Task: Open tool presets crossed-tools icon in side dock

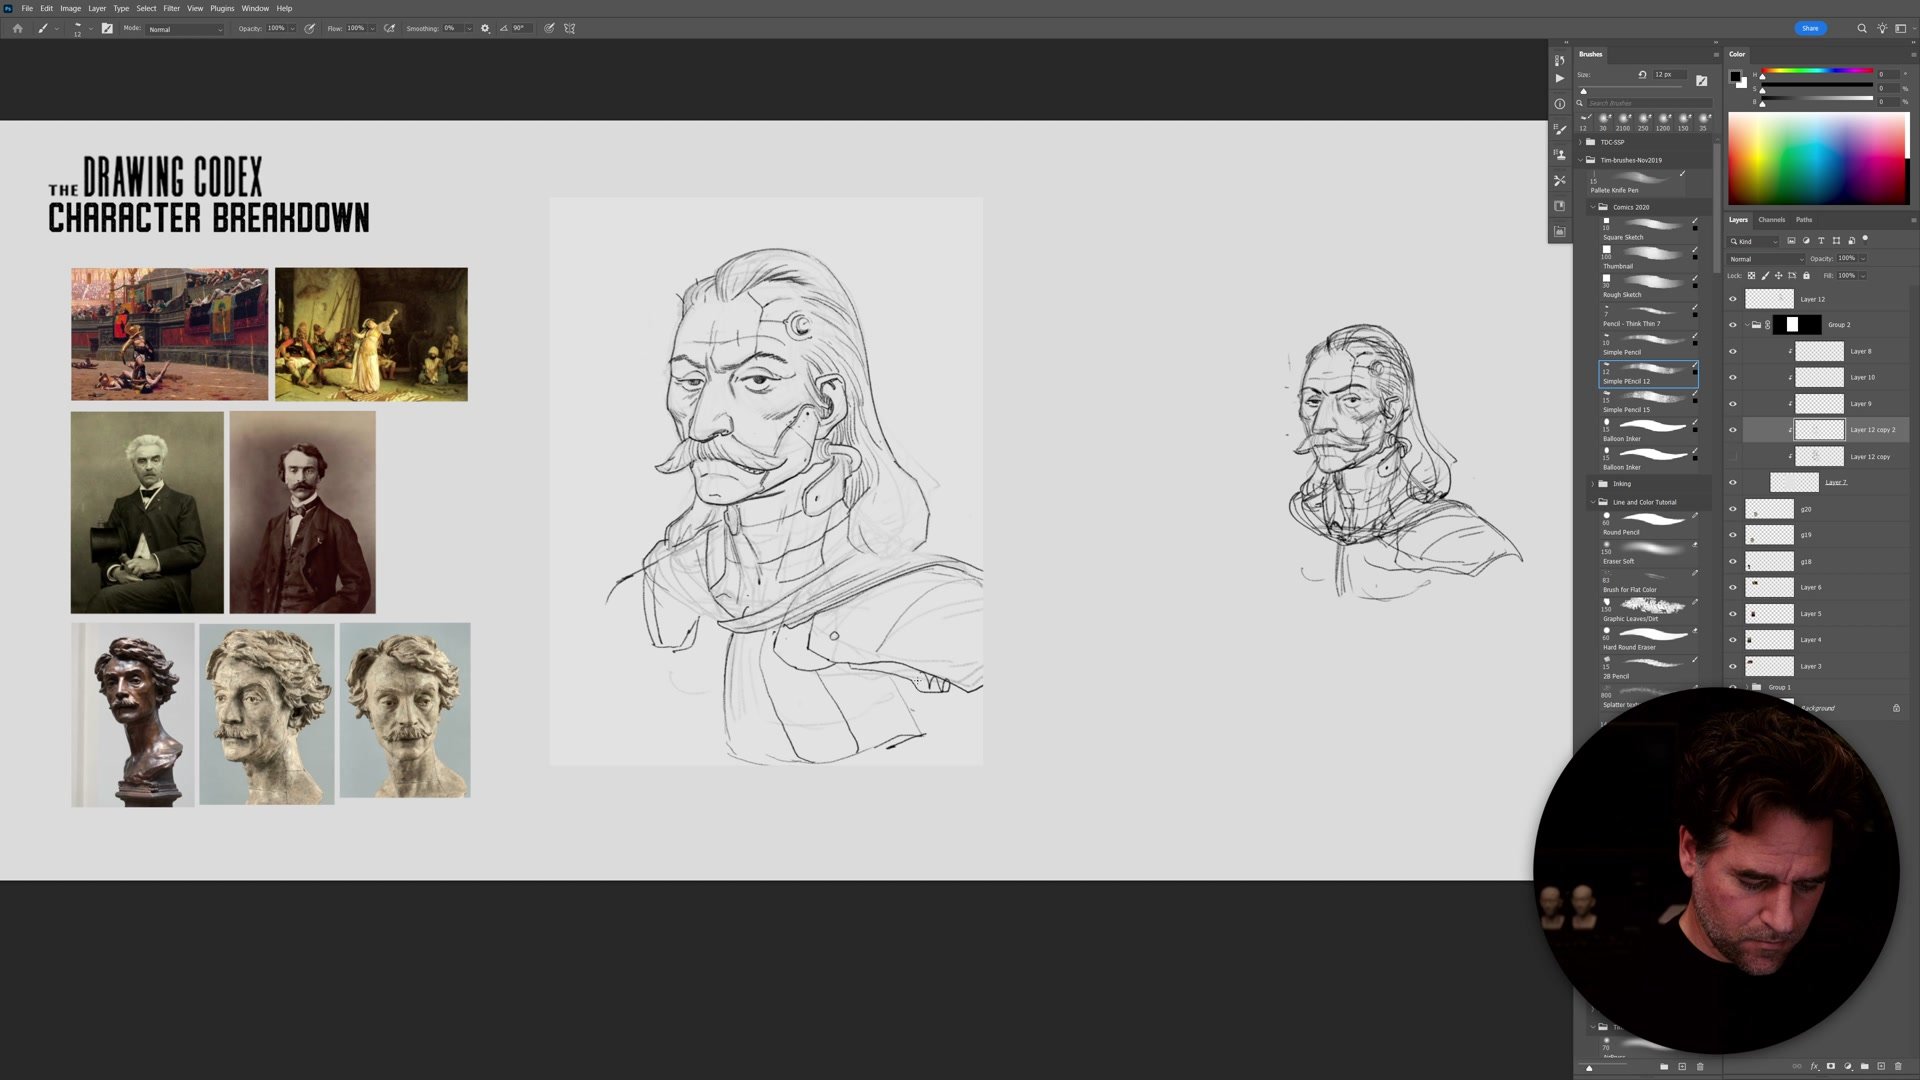Action: 1559,181
